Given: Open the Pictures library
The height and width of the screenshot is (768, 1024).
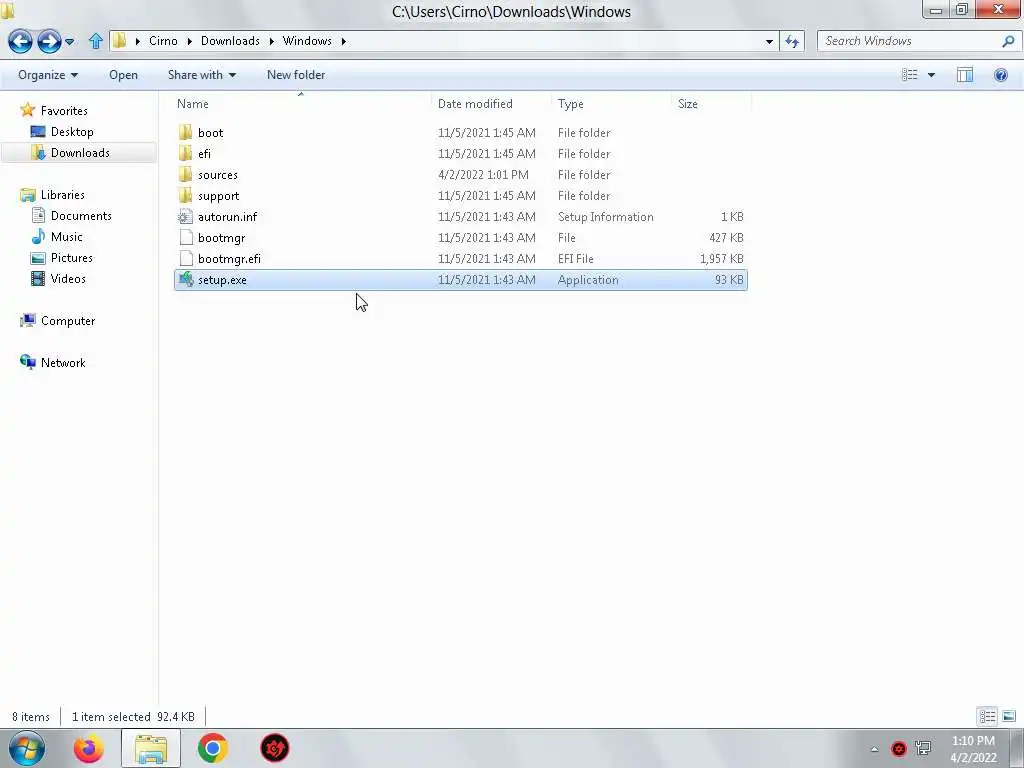Looking at the screenshot, I should [71, 257].
